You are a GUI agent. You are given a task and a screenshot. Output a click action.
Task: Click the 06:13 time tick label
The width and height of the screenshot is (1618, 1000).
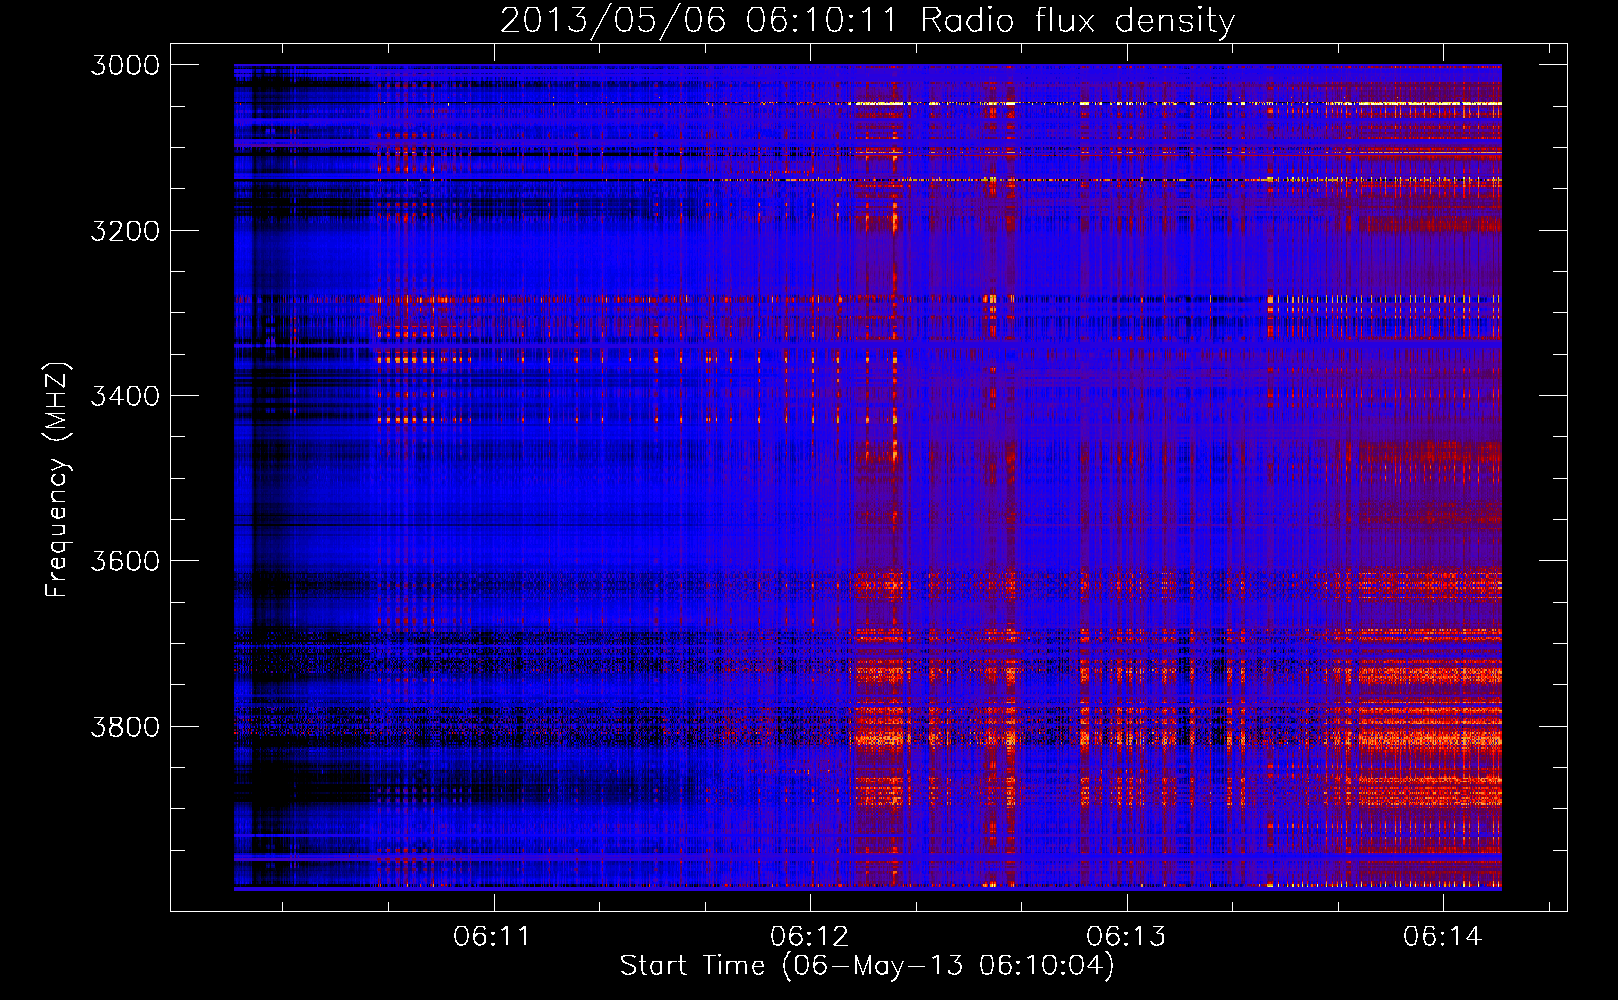tap(1126, 936)
